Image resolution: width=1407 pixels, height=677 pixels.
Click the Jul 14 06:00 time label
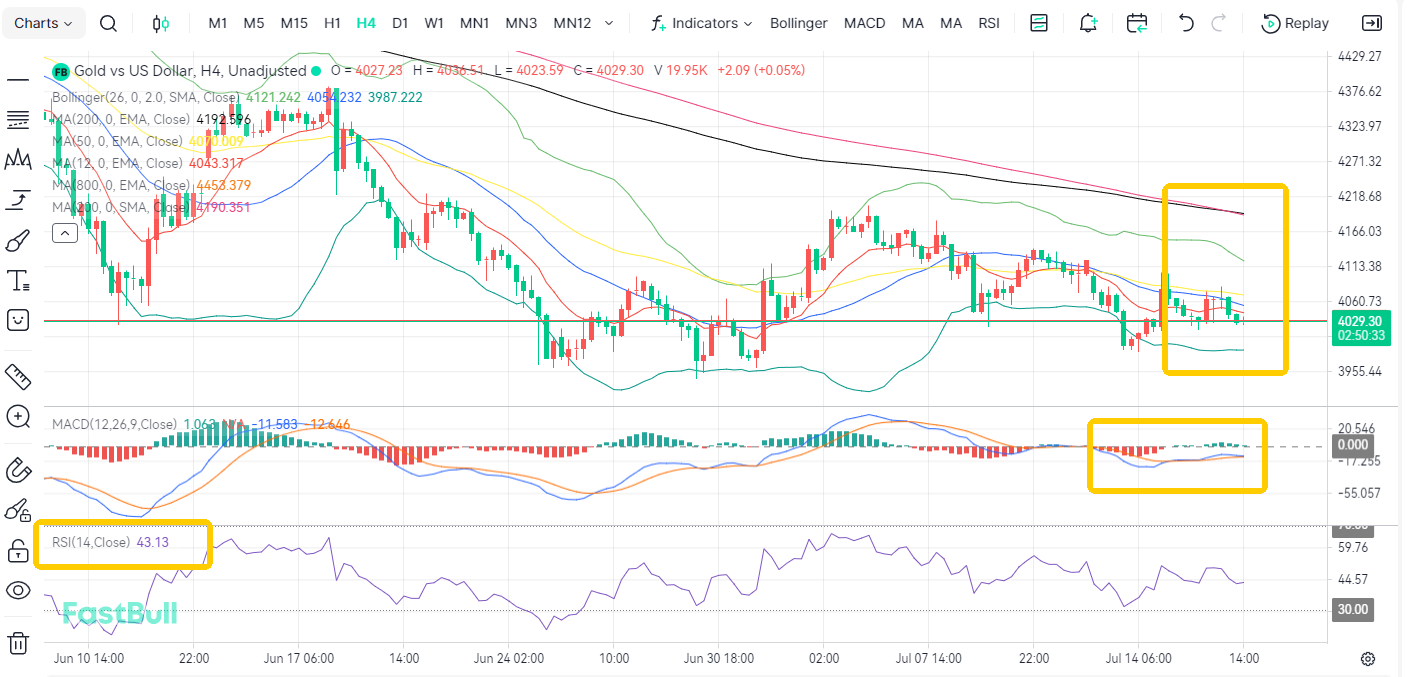tap(1139, 659)
